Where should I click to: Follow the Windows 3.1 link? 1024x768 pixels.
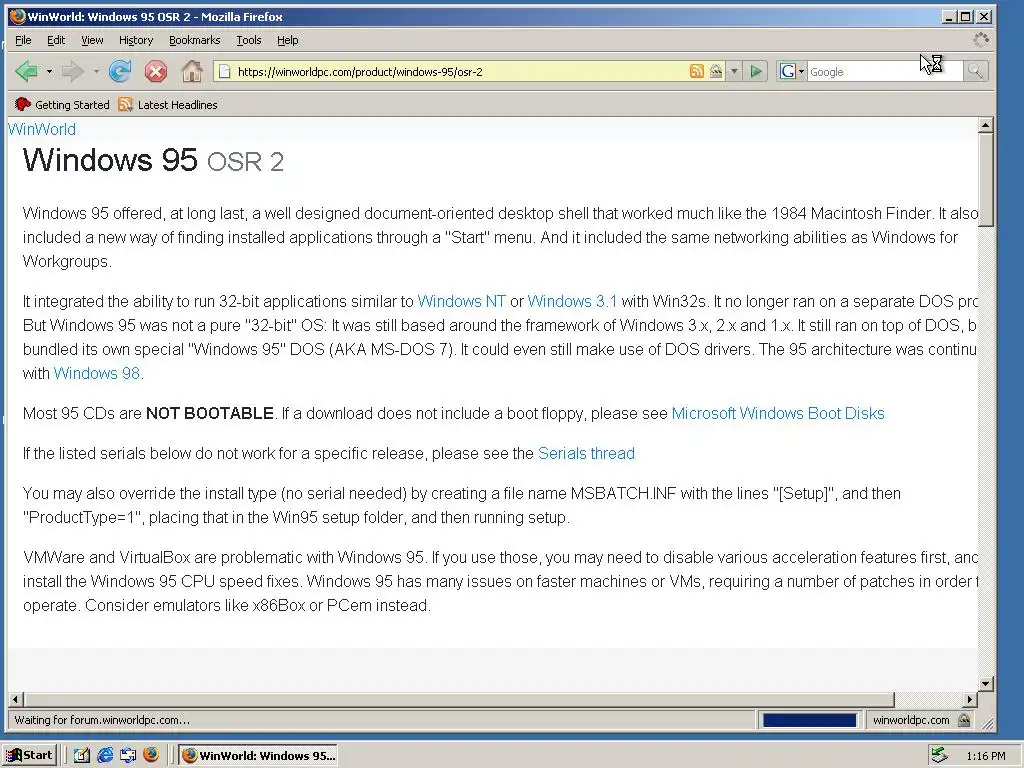[572, 301]
